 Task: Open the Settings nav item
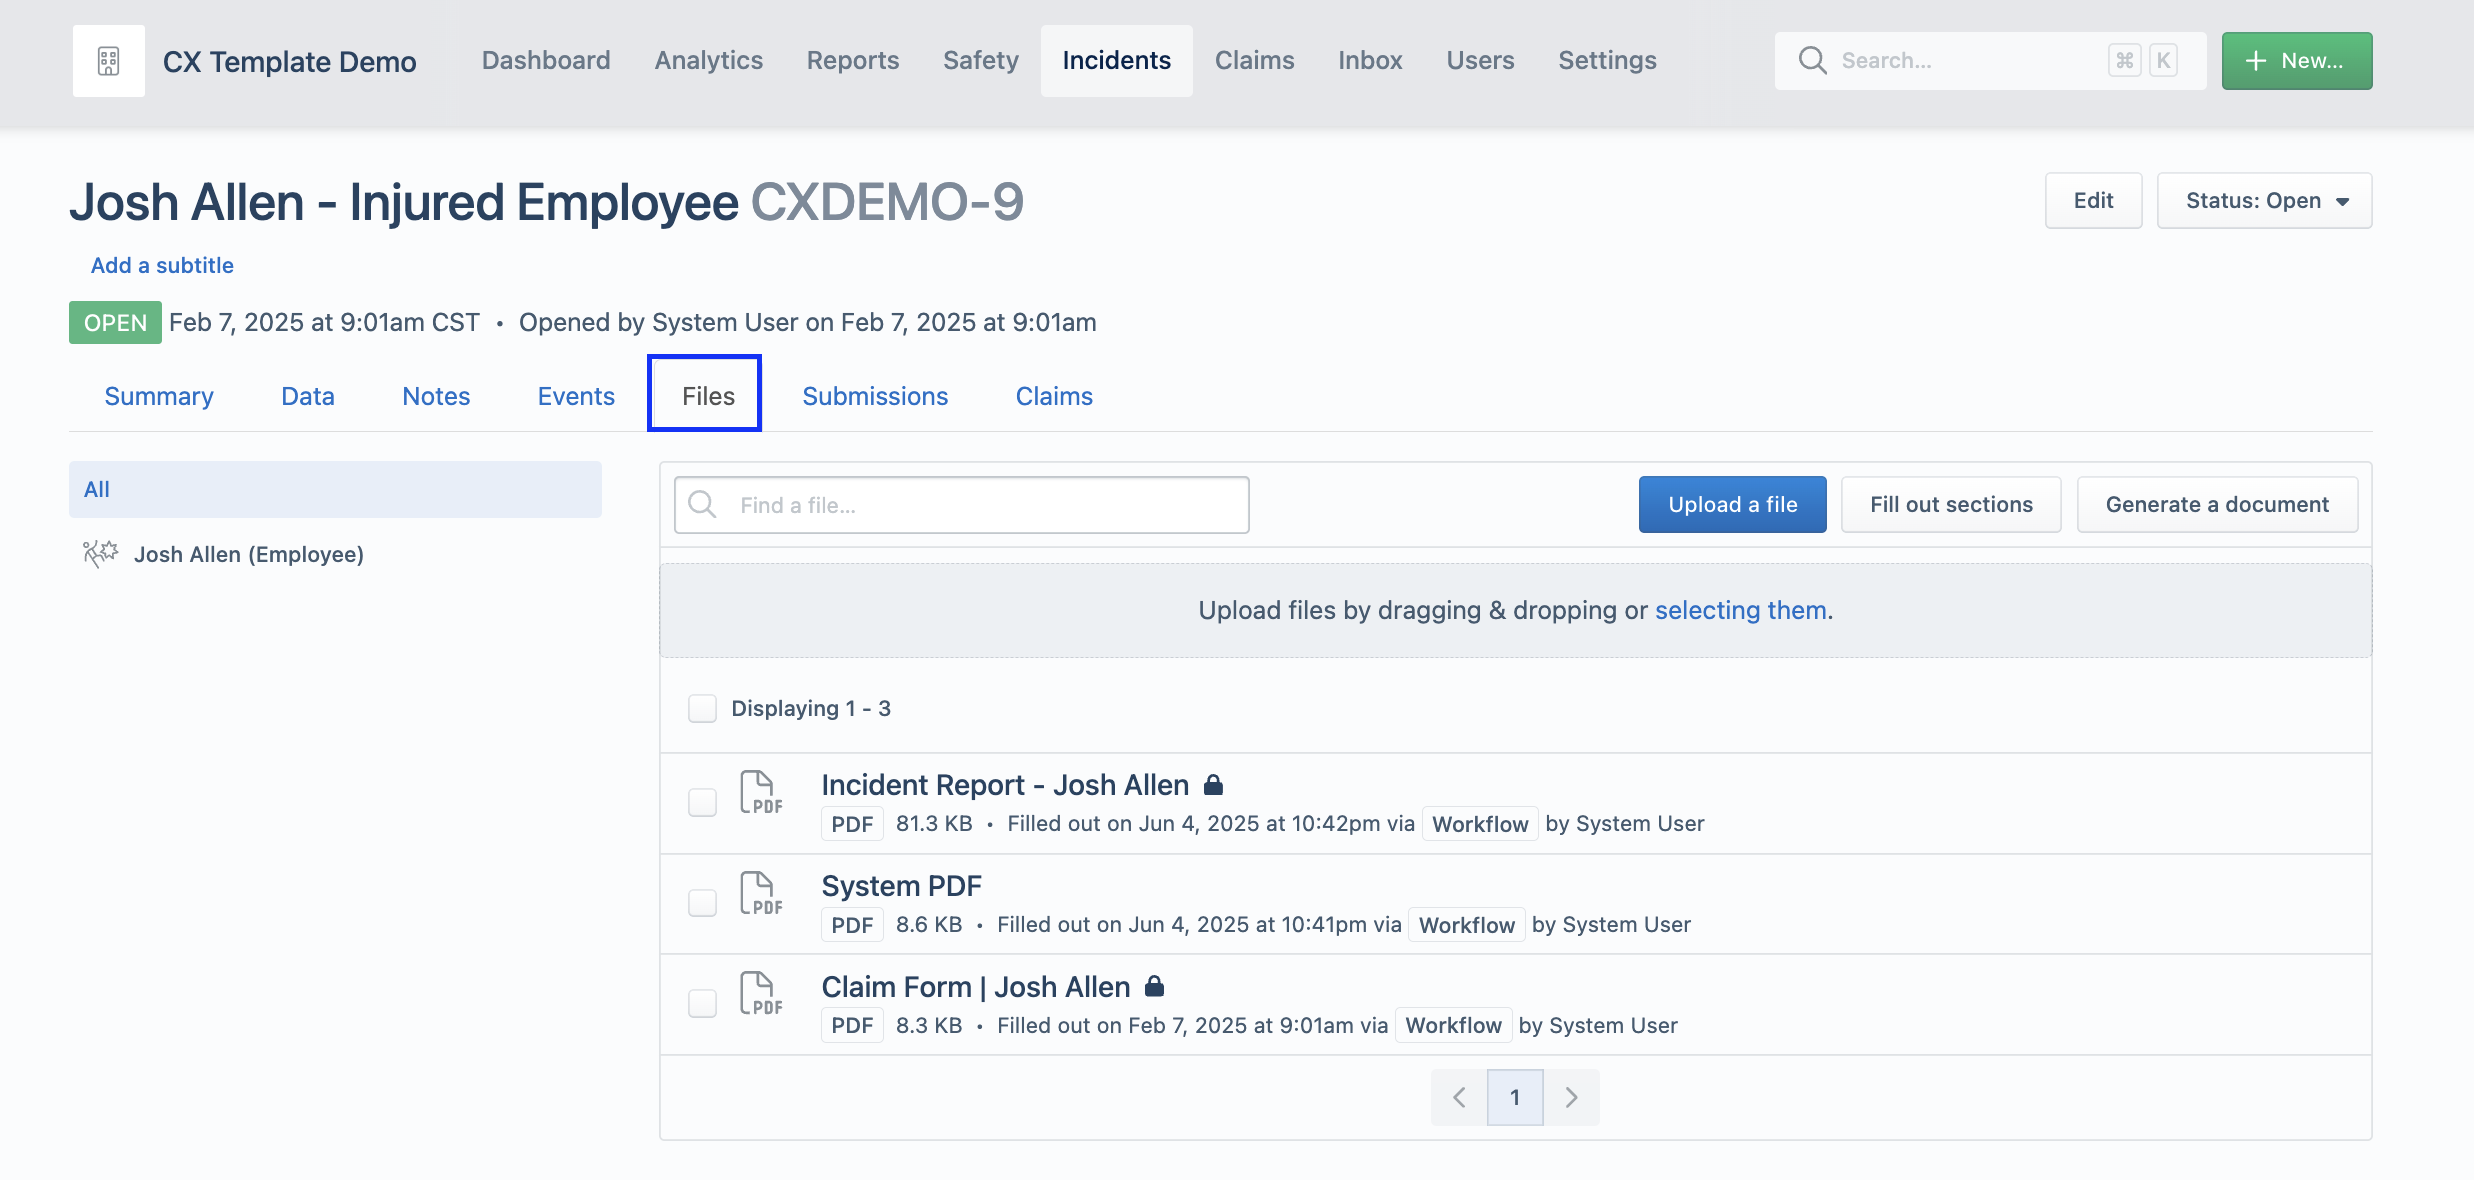click(1607, 61)
